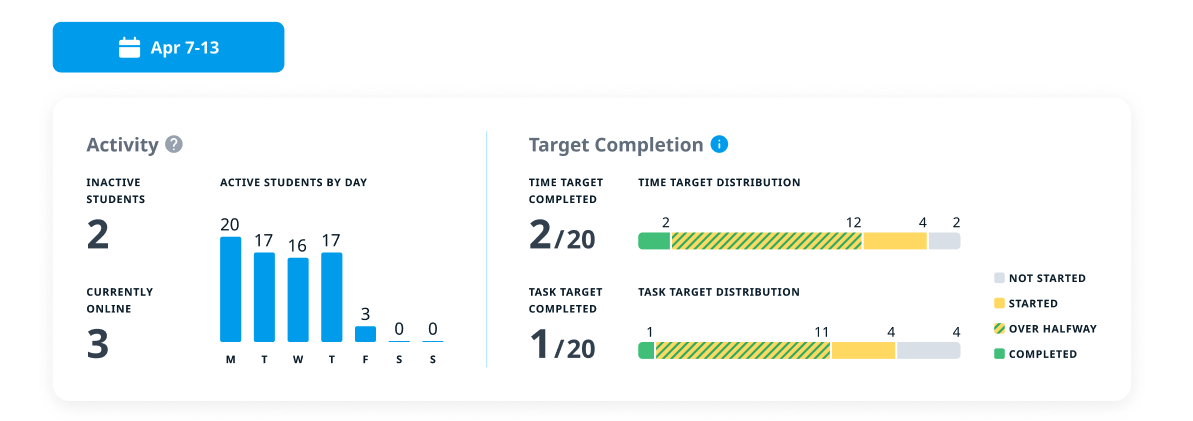1193x421 pixels.
Task: Click striped over-halfway segment in task target bar
Action: click(x=743, y=351)
